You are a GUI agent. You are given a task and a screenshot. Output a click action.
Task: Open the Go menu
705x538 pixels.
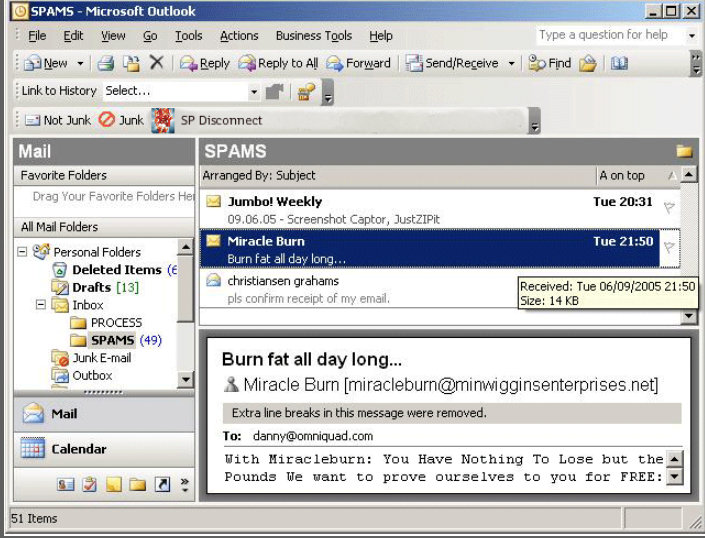[x=150, y=36]
